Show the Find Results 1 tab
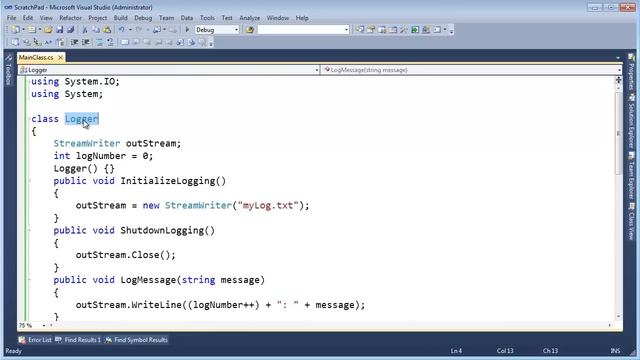Image resolution: width=640 pixels, height=360 pixels. point(78,340)
